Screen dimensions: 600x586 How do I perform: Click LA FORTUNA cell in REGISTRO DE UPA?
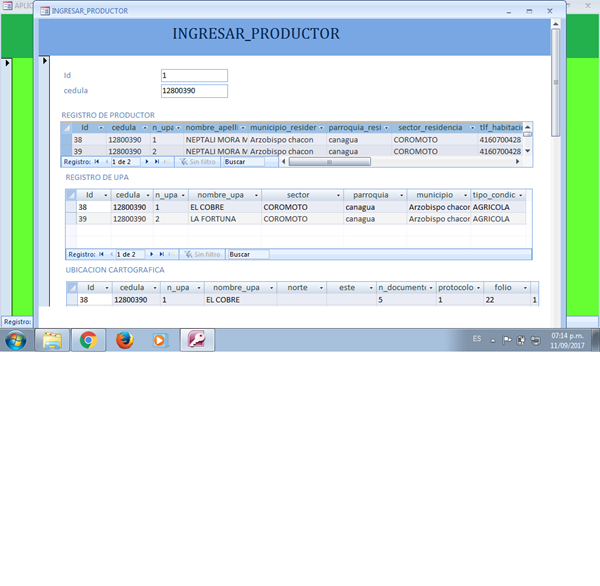click(x=225, y=219)
